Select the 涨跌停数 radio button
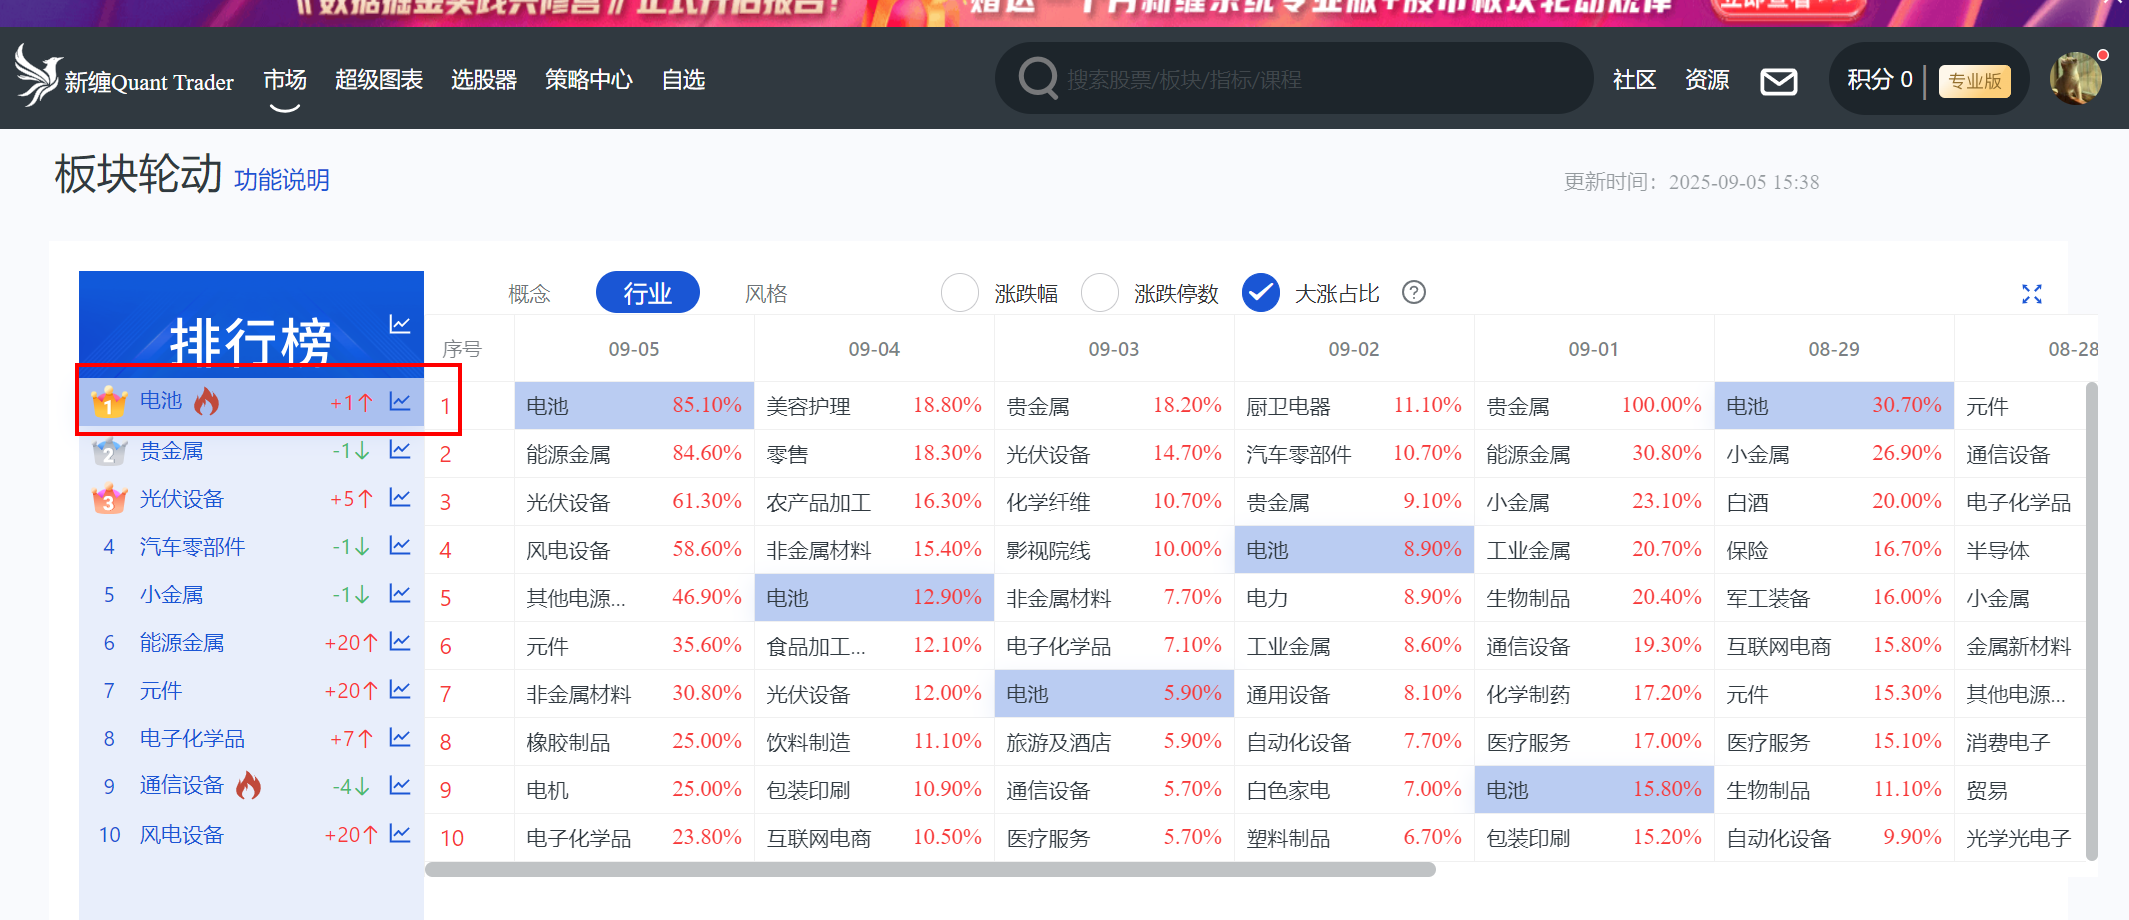The image size is (2129, 920). (x=1099, y=292)
